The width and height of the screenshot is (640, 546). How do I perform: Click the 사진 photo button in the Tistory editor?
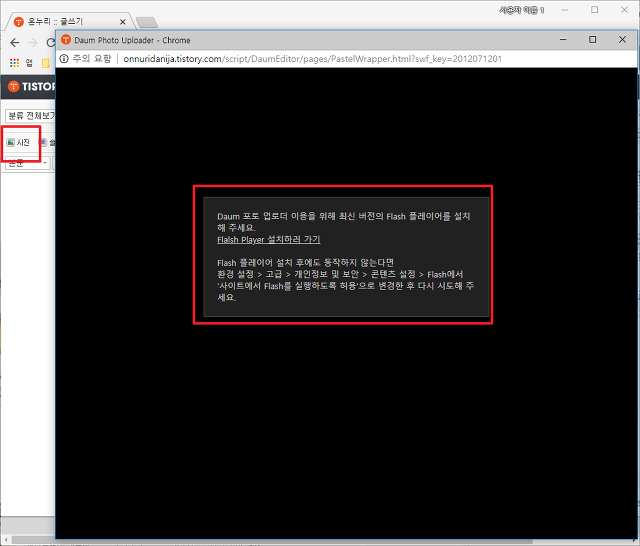pos(18,142)
